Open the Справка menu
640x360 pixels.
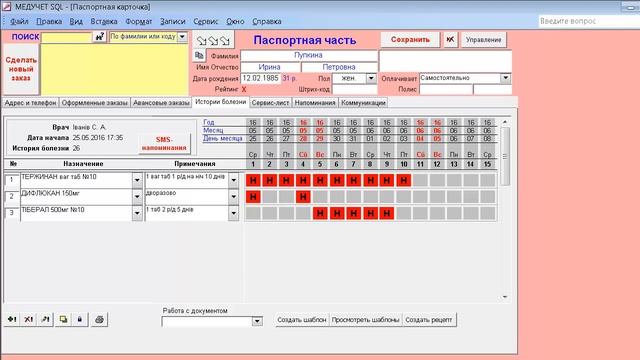pyautogui.click(x=267, y=21)
